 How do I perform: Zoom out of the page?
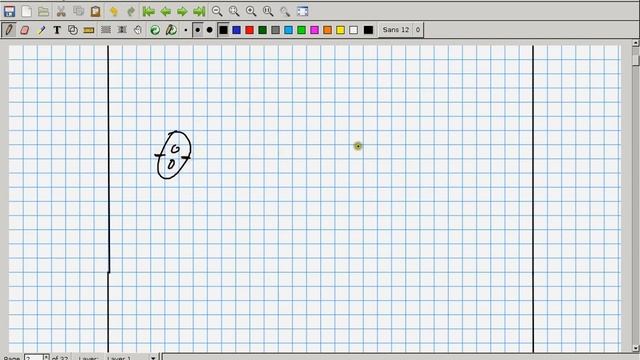217,11
